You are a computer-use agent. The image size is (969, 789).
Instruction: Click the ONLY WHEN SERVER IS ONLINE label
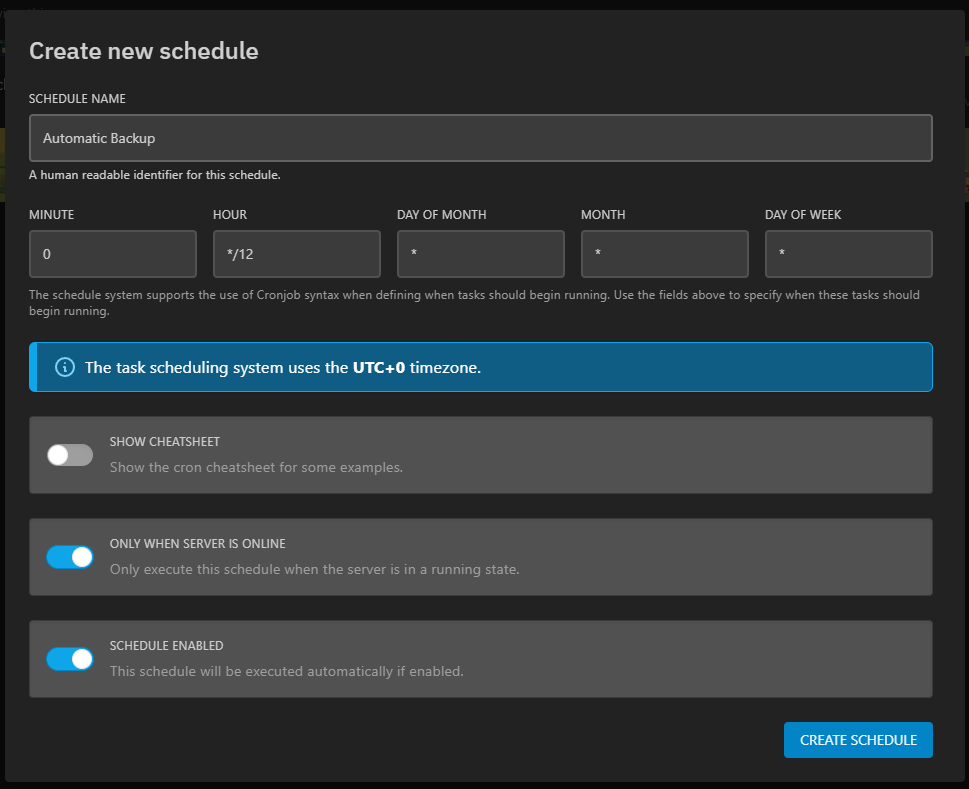pyautogui.click(x=197, y=544)
